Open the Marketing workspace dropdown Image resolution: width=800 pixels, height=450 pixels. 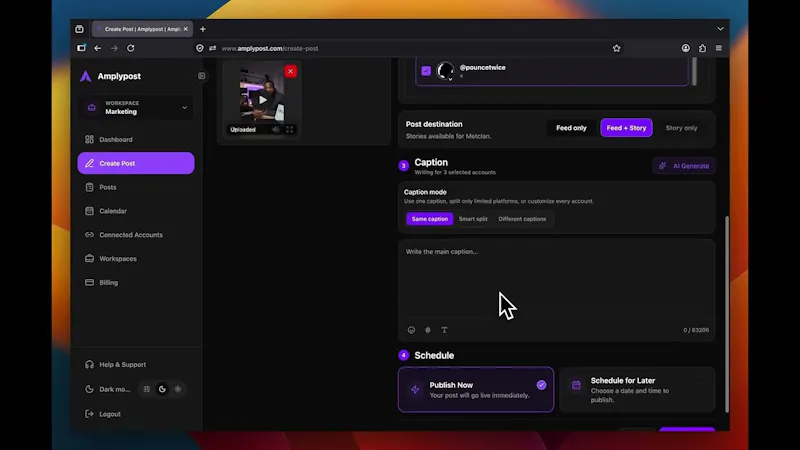tap(136, 108)
